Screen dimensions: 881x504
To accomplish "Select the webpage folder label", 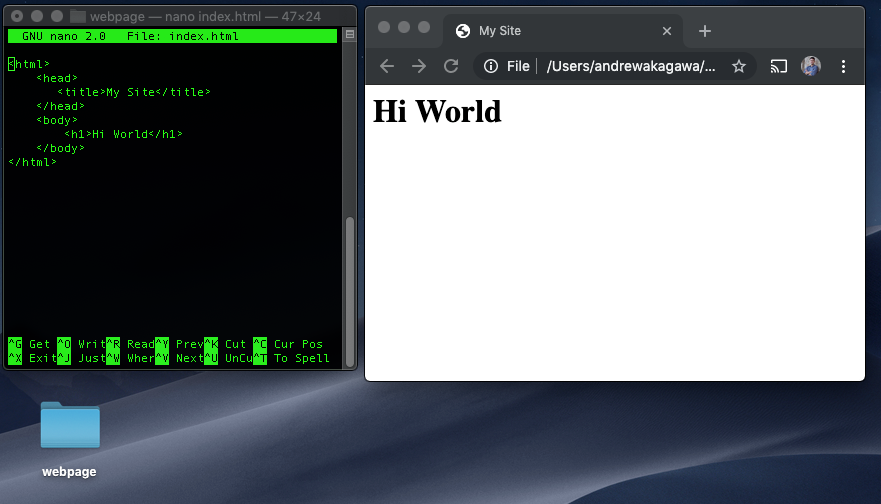I will click(x=69, y=471).
